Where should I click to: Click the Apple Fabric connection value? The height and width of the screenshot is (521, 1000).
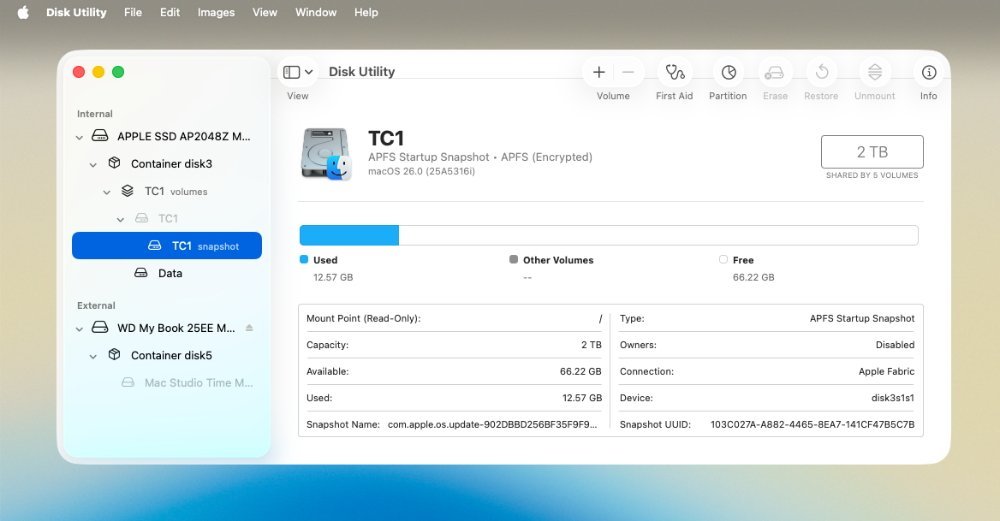886,371
